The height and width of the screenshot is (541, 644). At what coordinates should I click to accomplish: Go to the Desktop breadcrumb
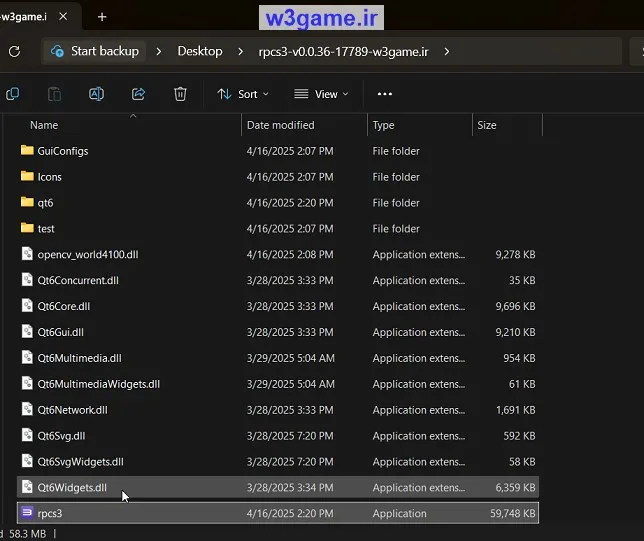point(200,51)
